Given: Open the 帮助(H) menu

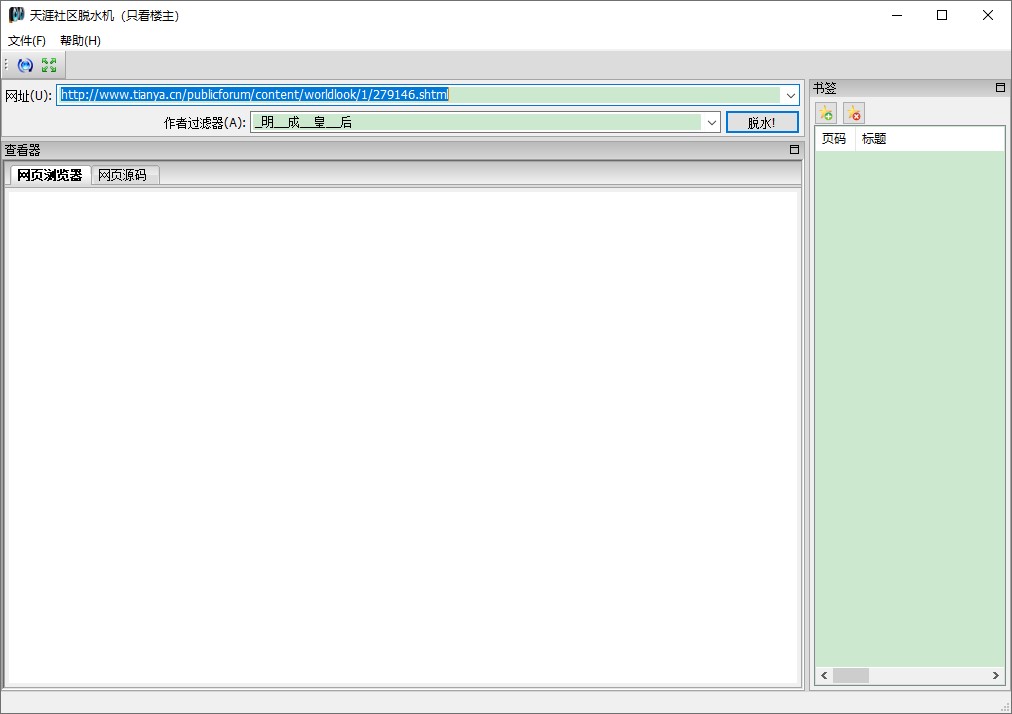Looking at the screenshot, I should pos(80,41).
